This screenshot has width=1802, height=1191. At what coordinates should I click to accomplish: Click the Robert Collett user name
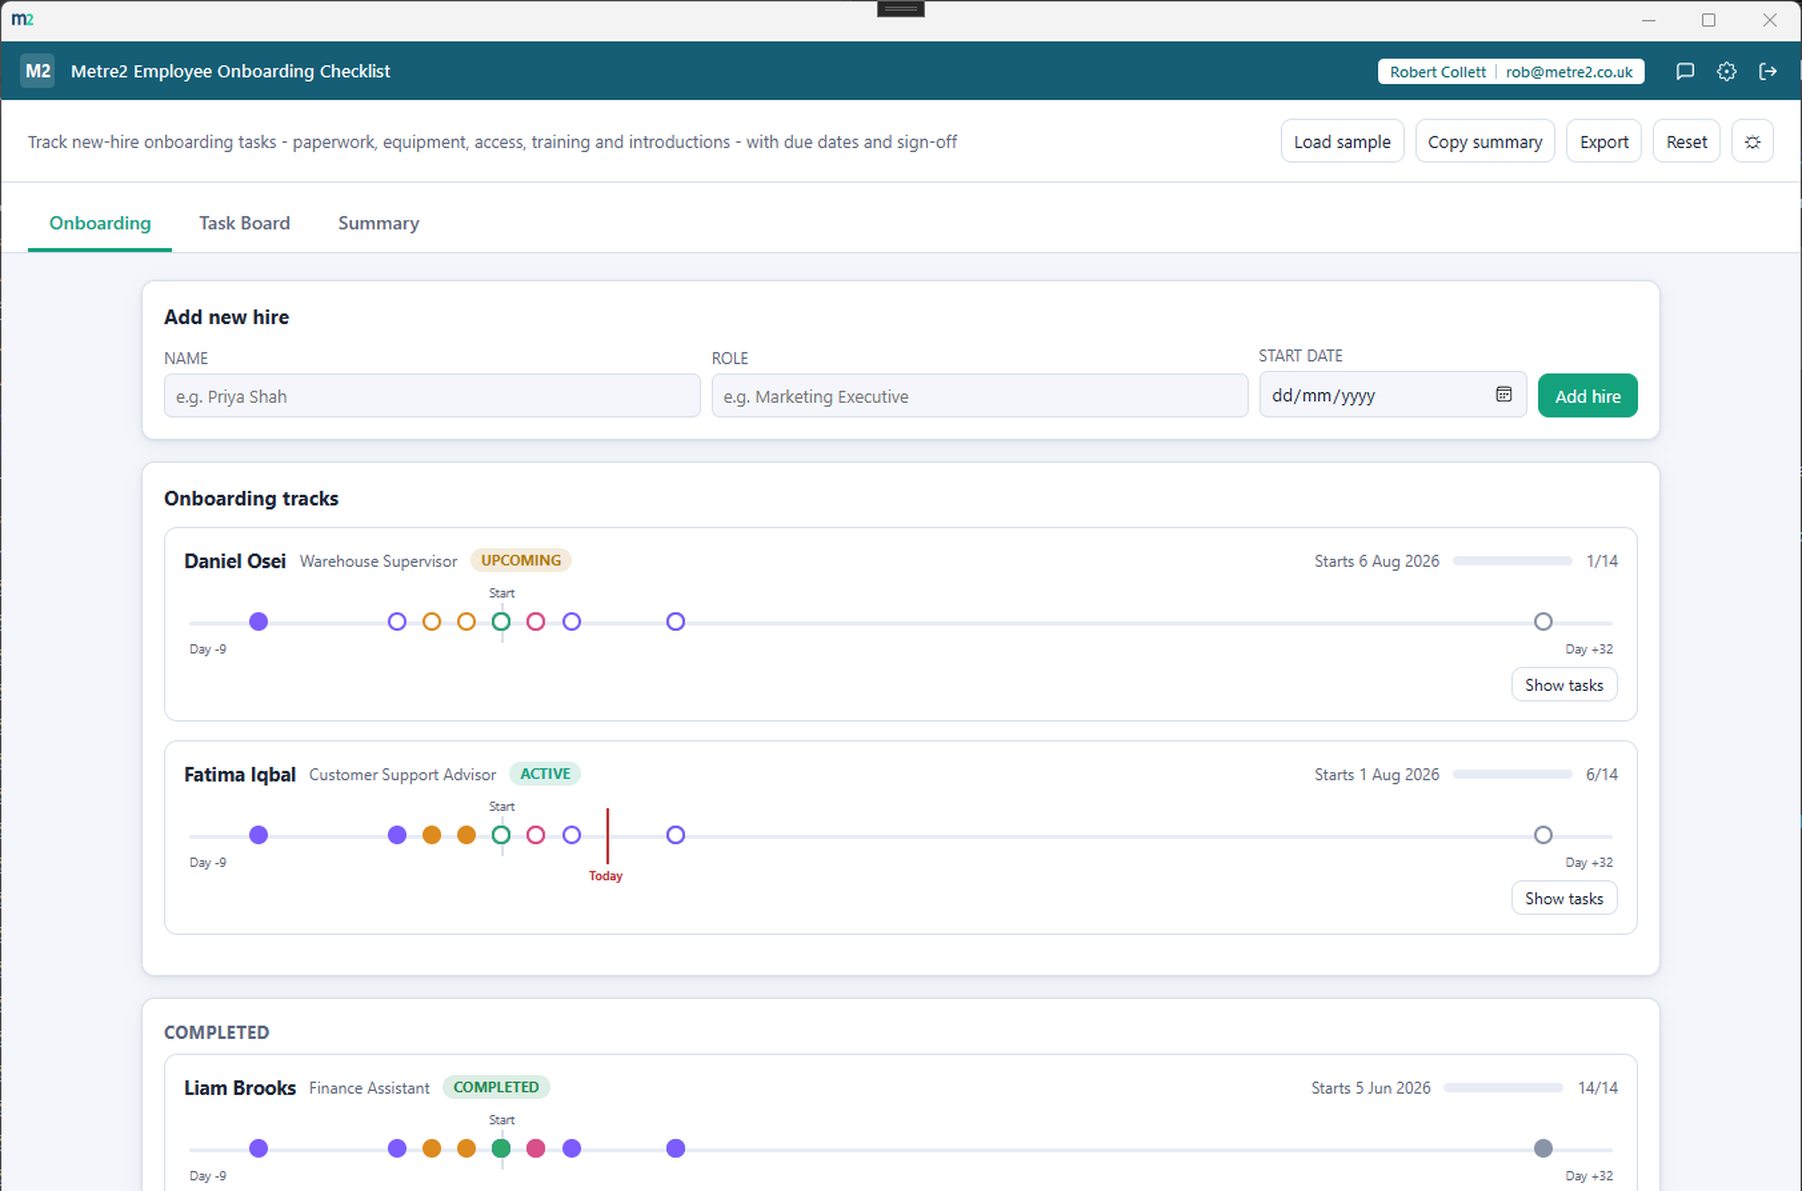(x=1438, y=72)
